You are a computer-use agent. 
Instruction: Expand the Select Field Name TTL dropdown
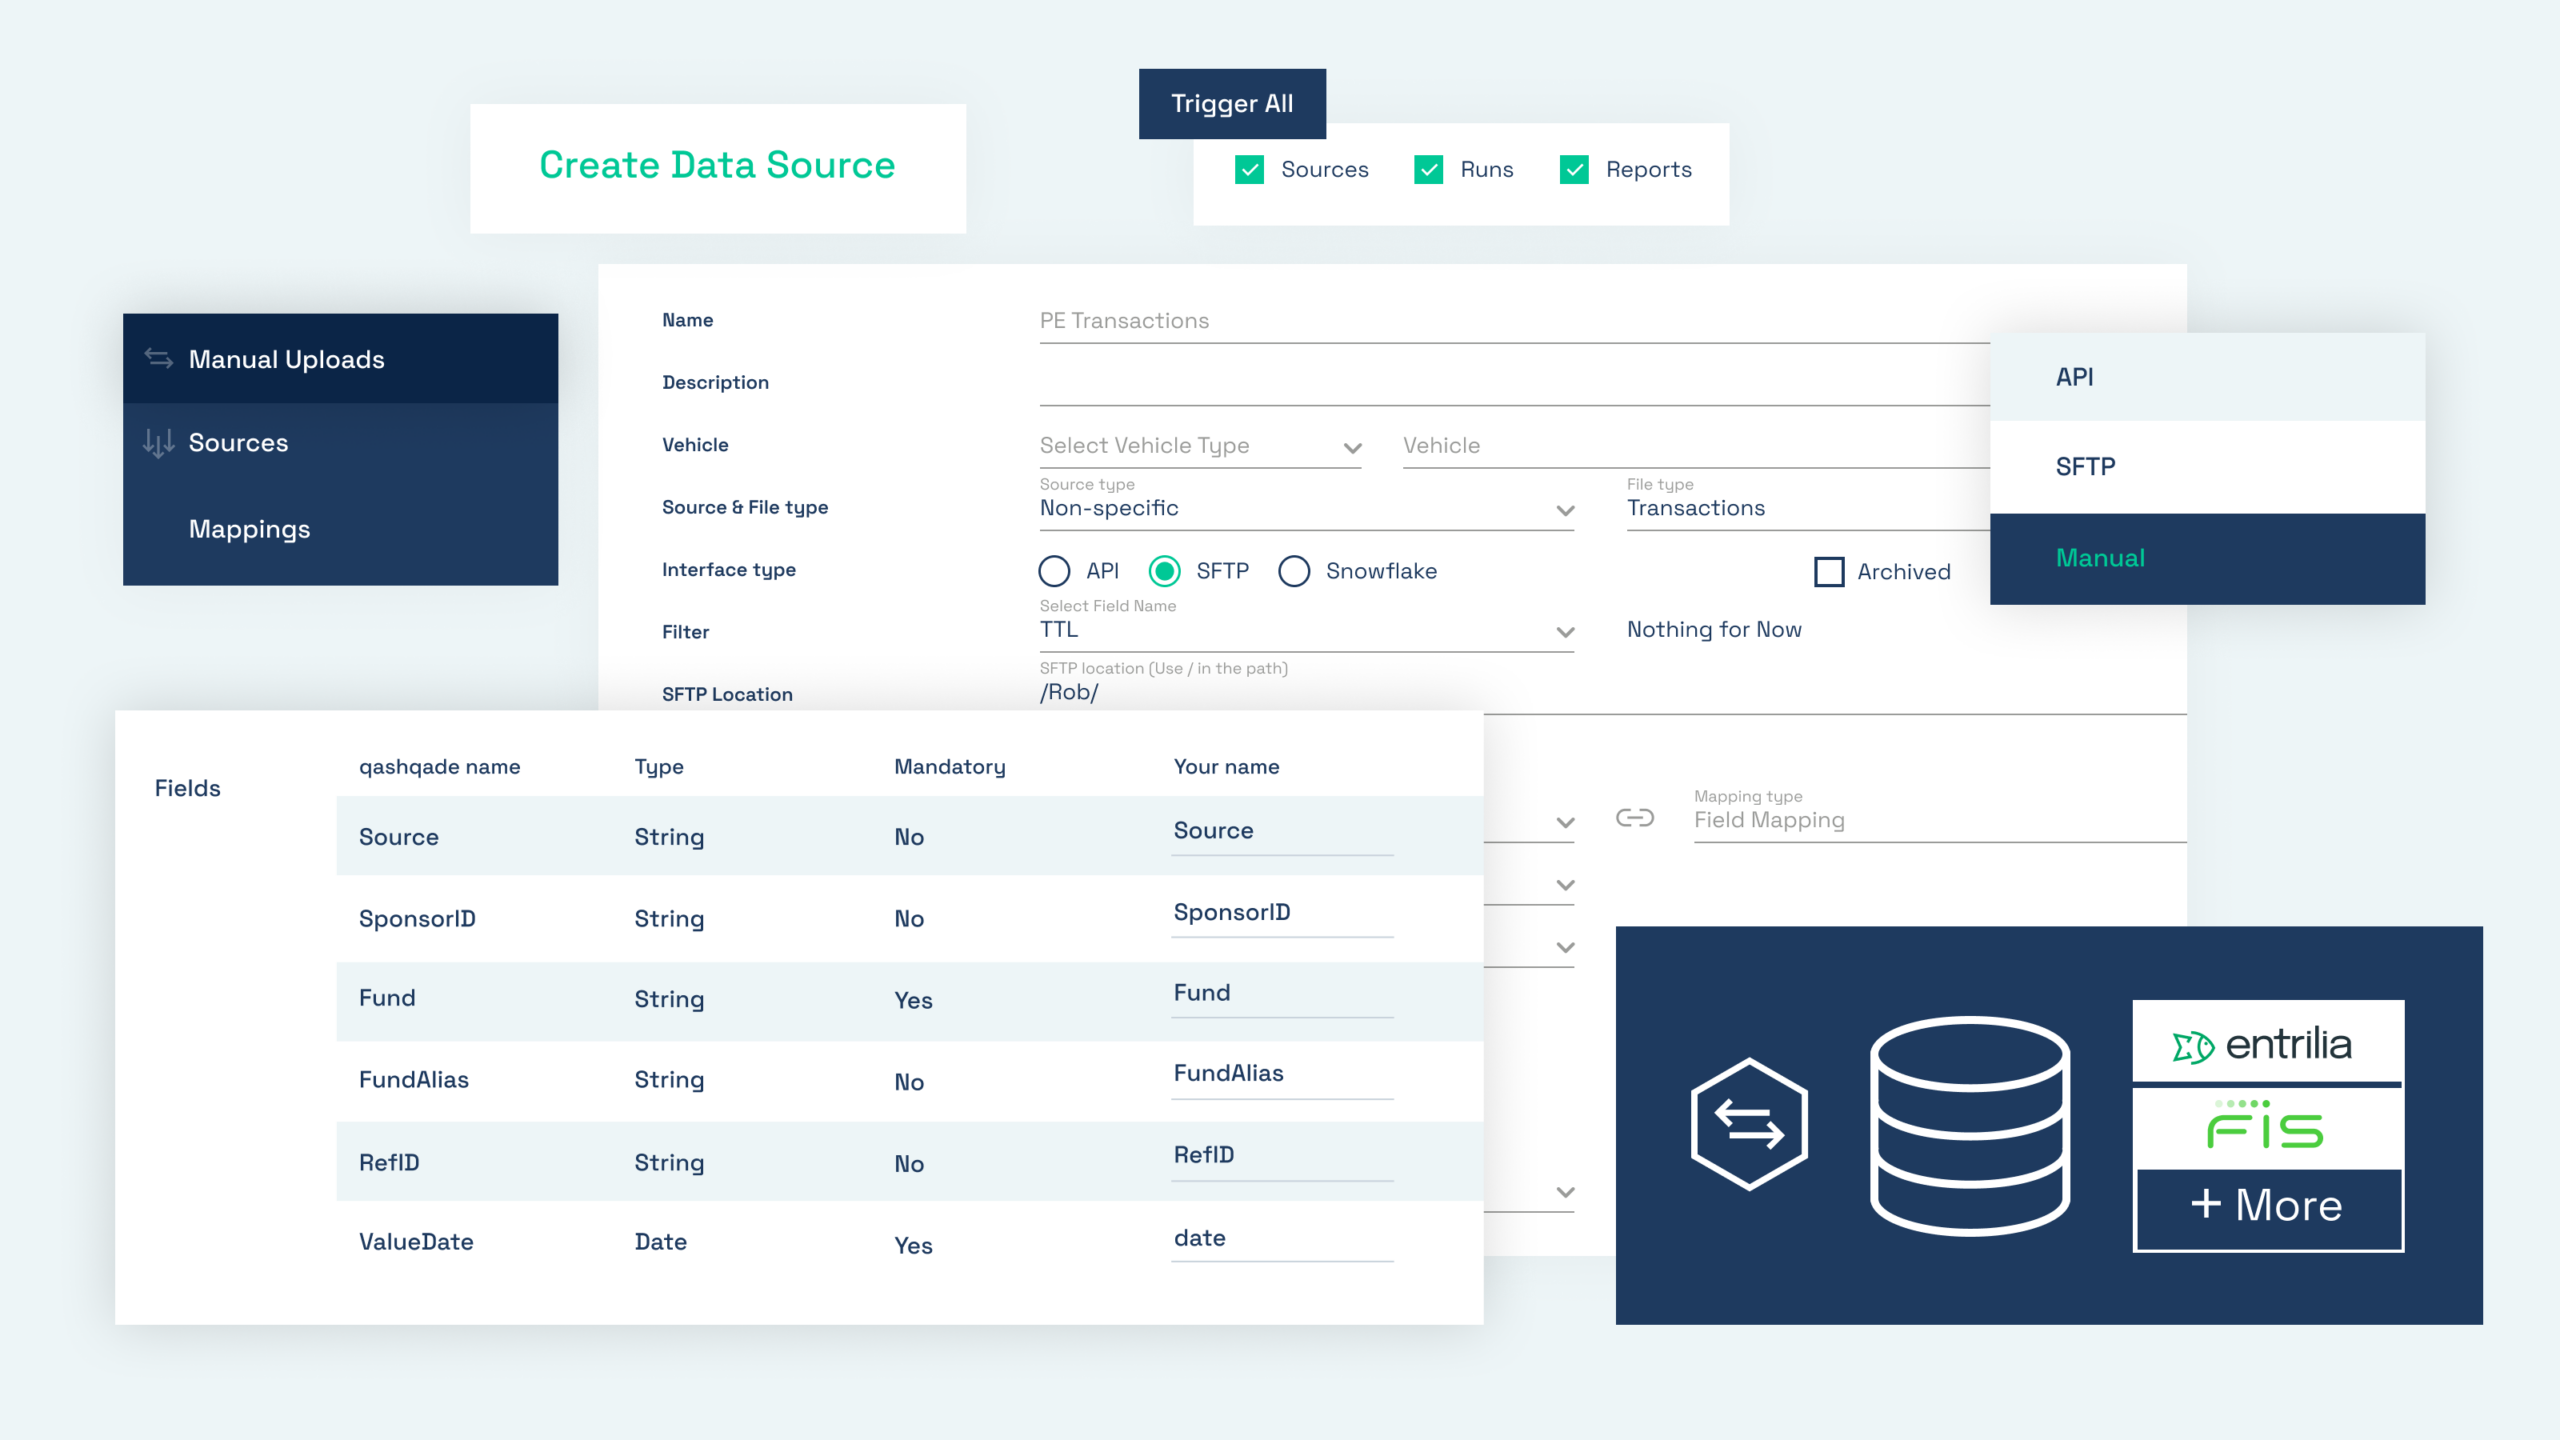point(1307,625)
